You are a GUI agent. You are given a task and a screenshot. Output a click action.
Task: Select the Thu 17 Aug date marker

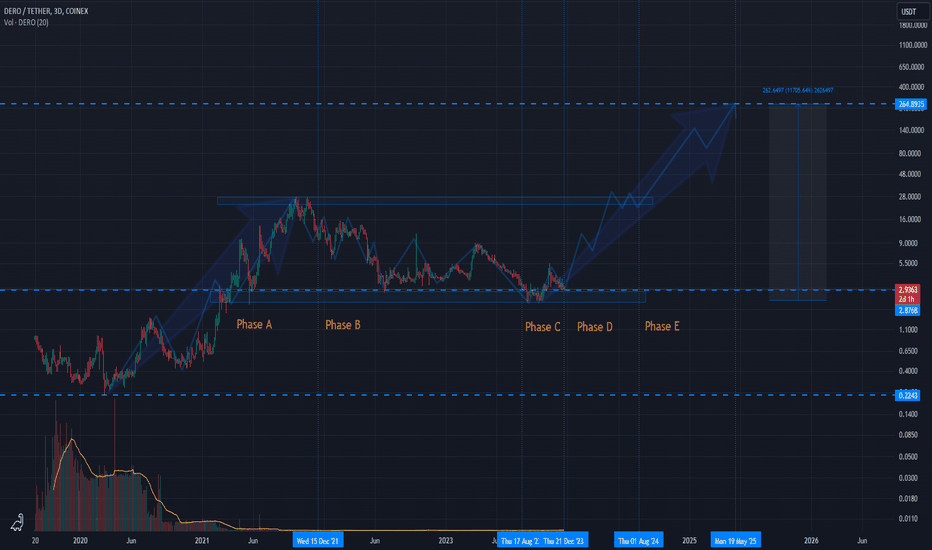pos(519,540)
